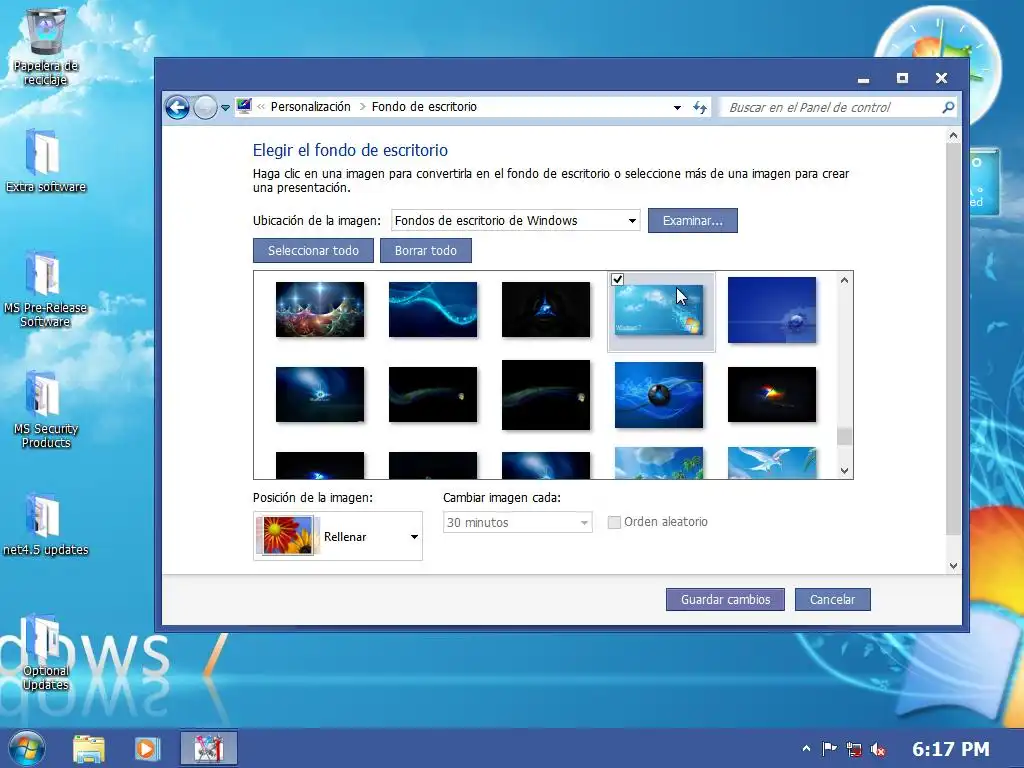Click the window's main scroll down arrow
Viewport: 1024px width, 768px height.
pyautogui.click(x=953, y=566)
